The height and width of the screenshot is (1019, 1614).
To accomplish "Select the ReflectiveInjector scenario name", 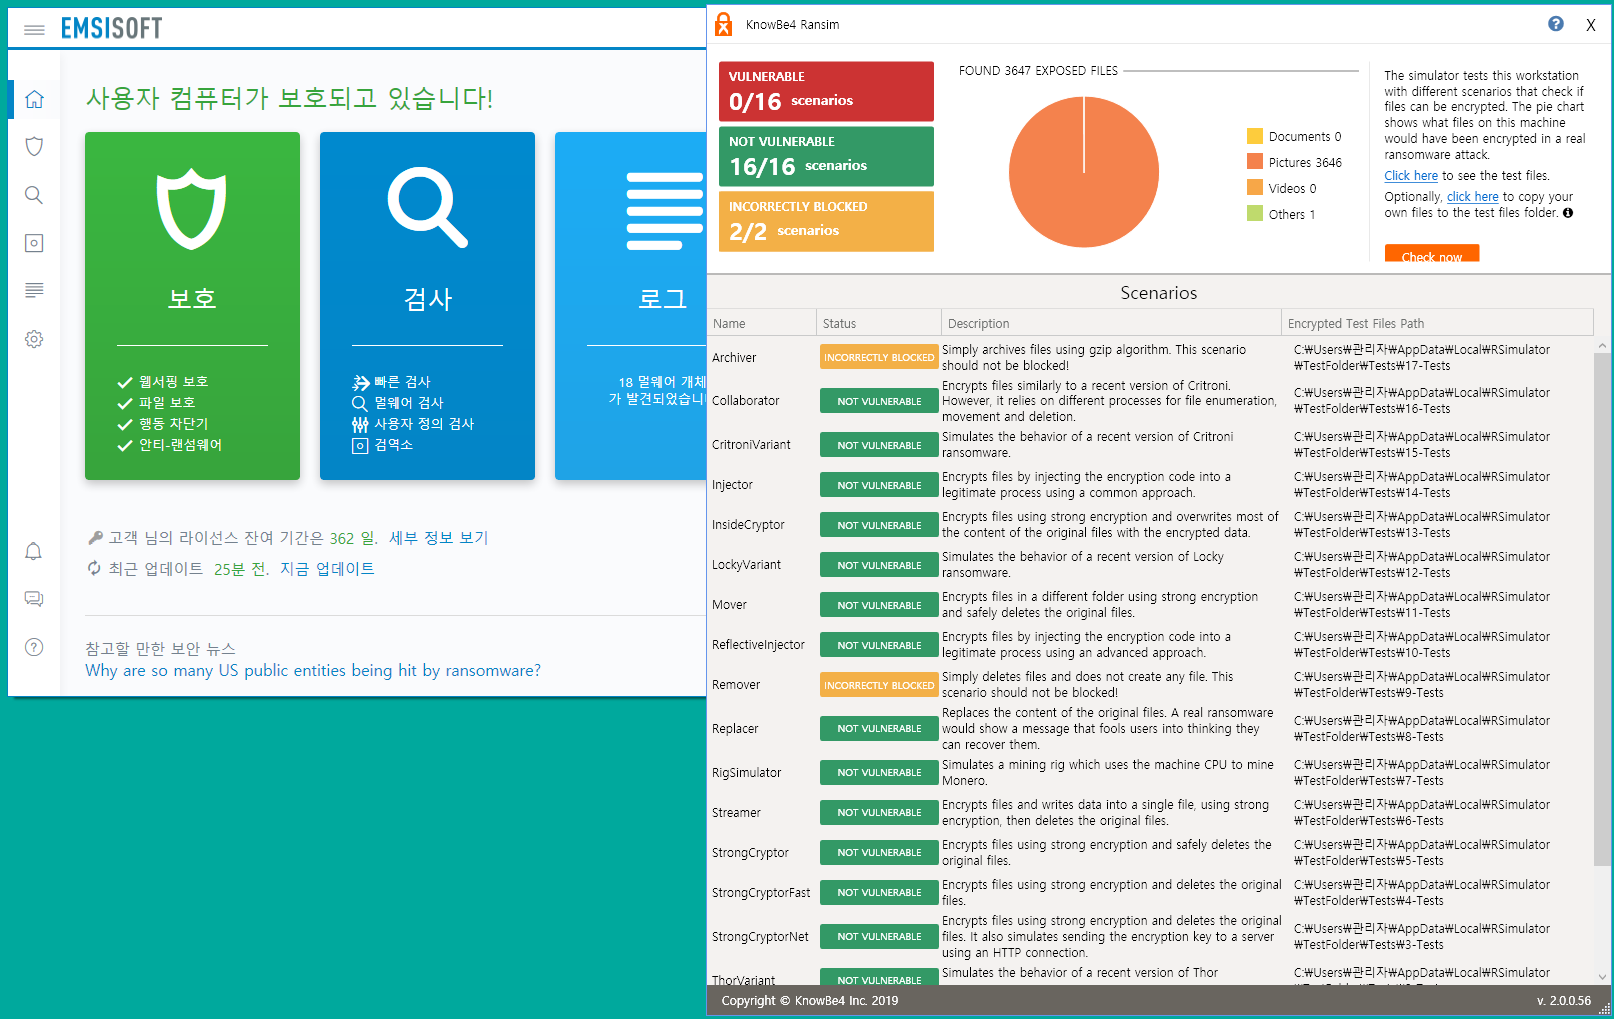I will tap(758, 645).
